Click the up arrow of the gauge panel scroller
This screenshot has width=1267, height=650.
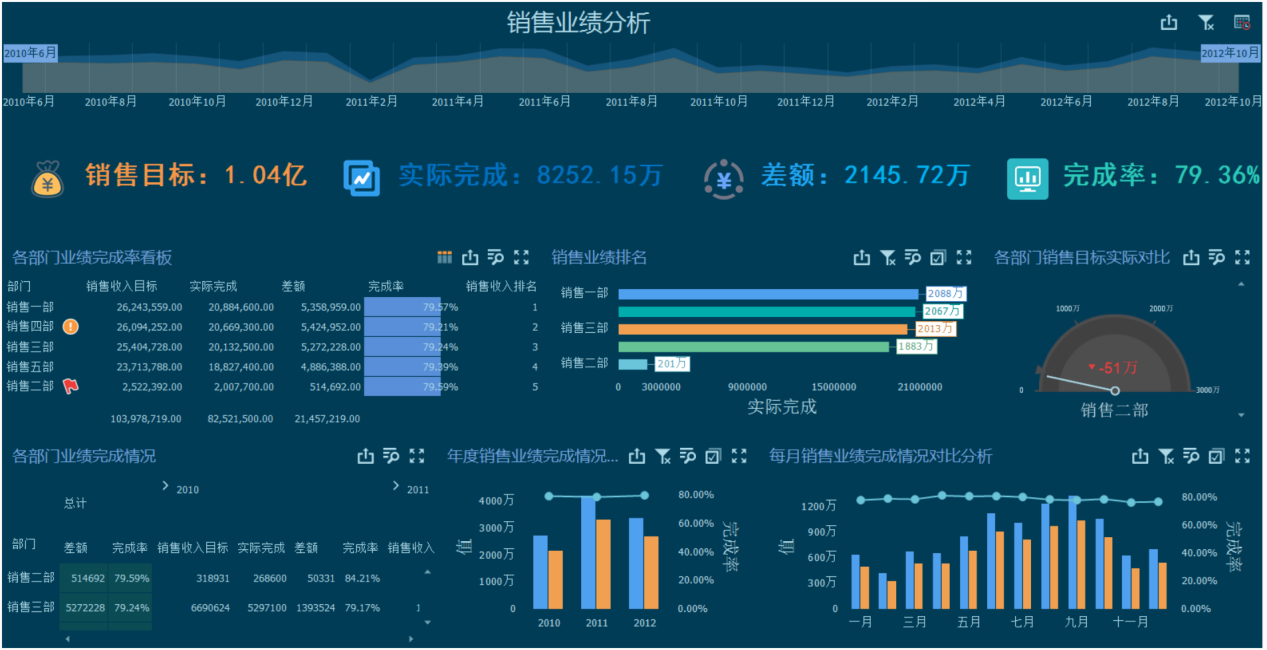(x=1242, y=284)
